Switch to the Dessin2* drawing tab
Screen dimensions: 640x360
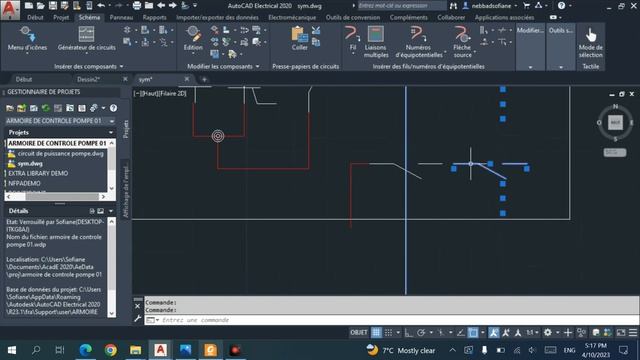pyautogui.click(x=89, y=79)
